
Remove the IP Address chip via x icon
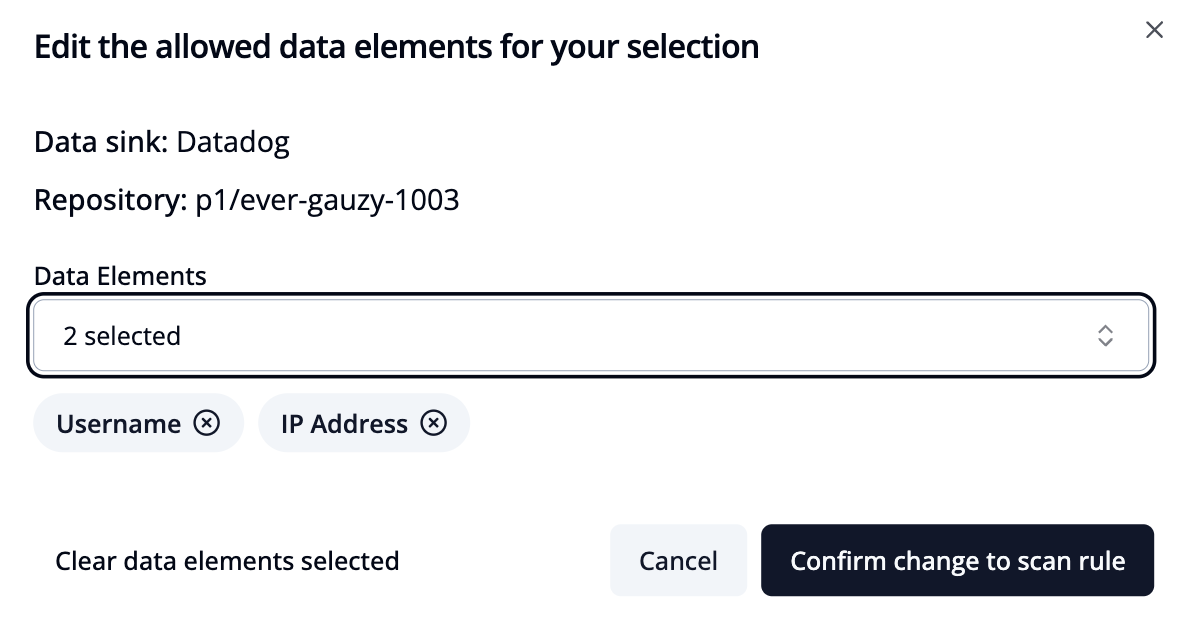point(433,423)
